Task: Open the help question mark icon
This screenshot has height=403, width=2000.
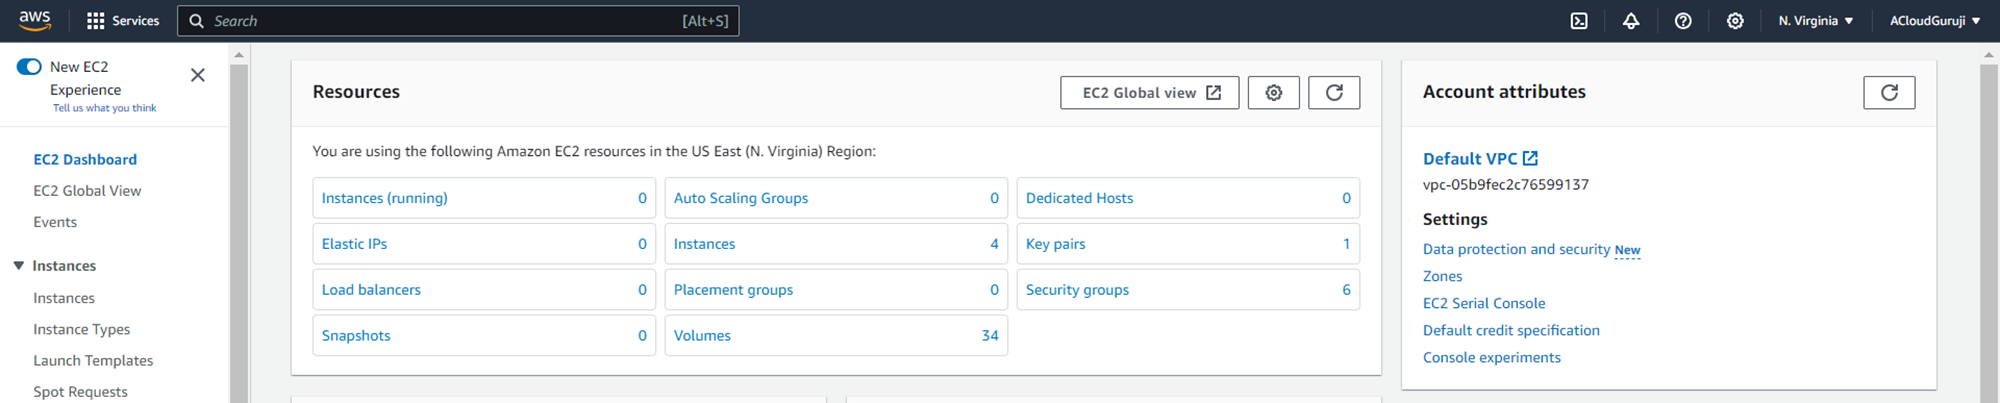Action: [x=1683, y=21]
